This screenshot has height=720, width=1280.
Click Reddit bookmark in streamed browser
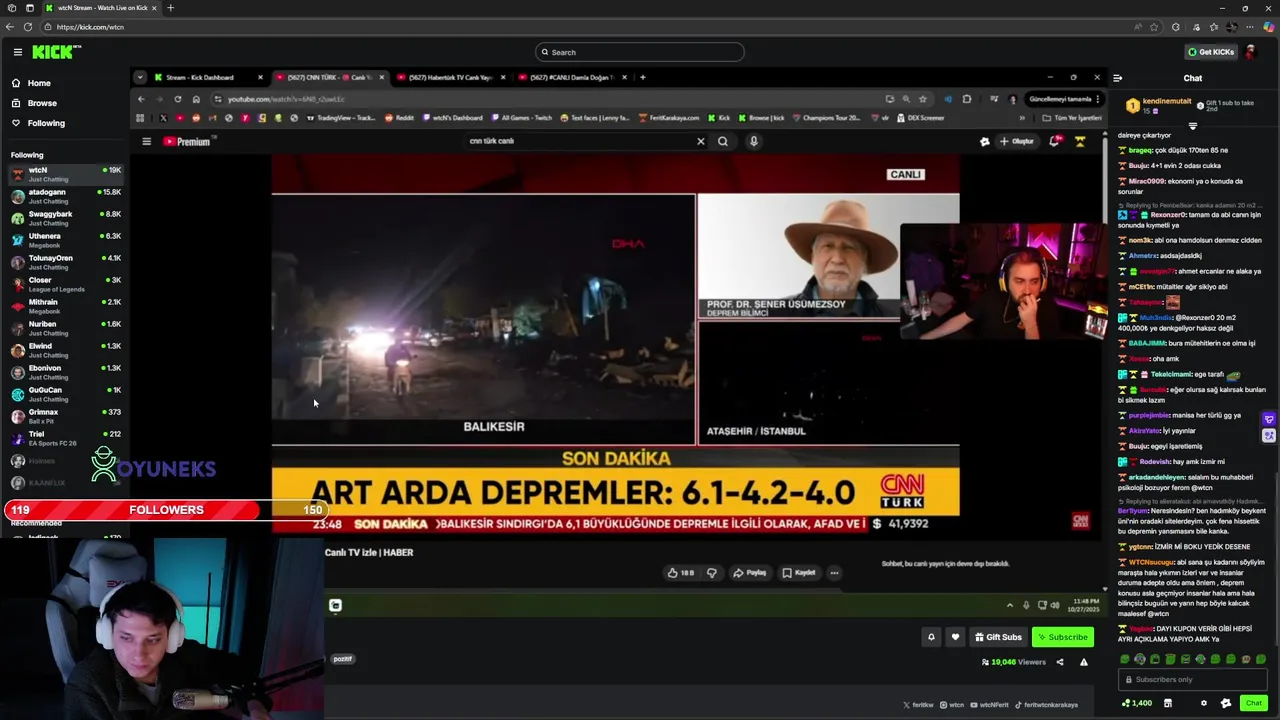(399, 118)
